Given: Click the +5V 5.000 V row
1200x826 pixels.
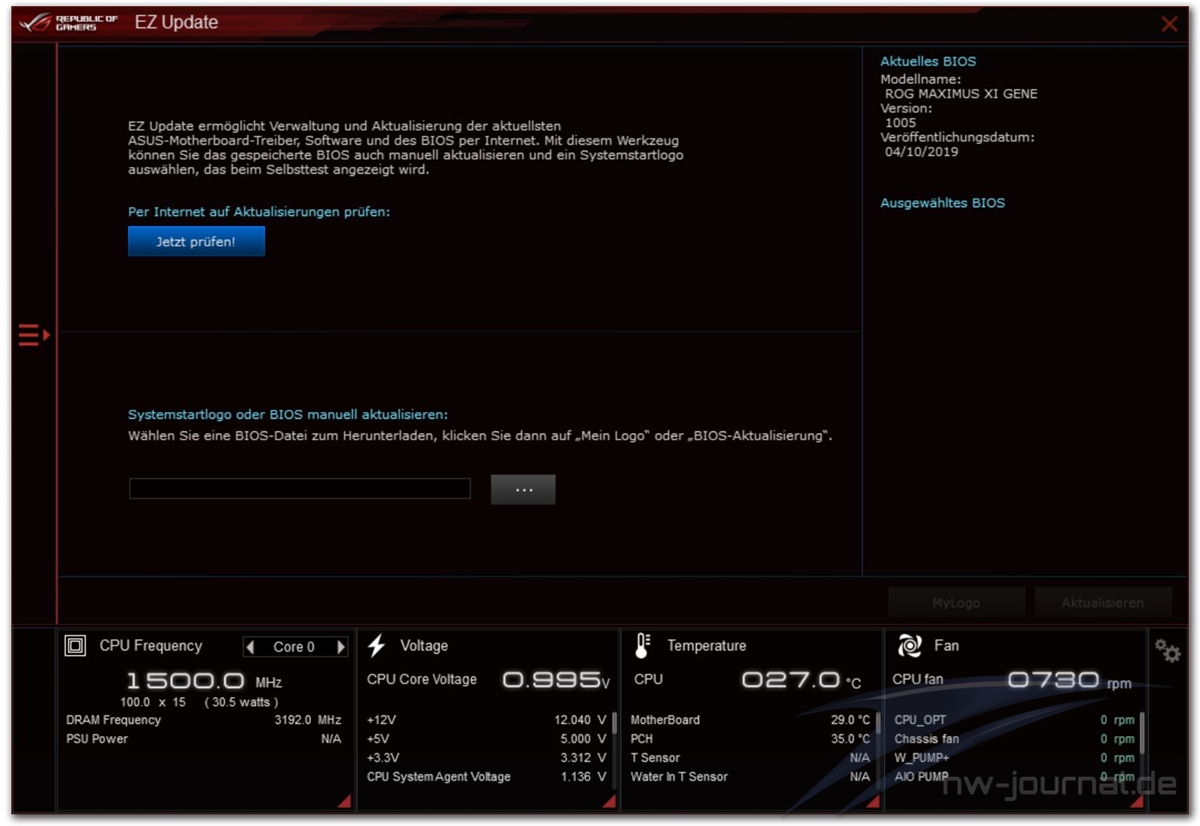Looking at the screenshot, I should pos(487,739).
